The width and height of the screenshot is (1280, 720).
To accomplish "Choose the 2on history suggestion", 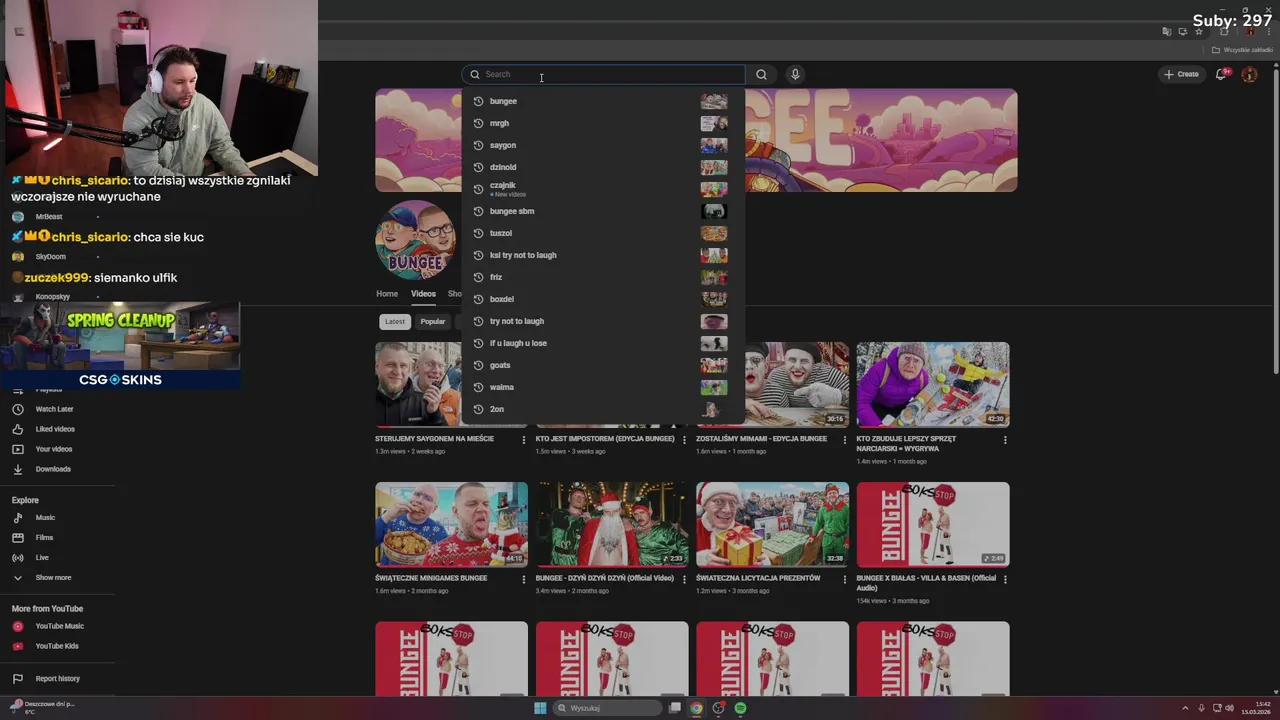I will point(604,409).
